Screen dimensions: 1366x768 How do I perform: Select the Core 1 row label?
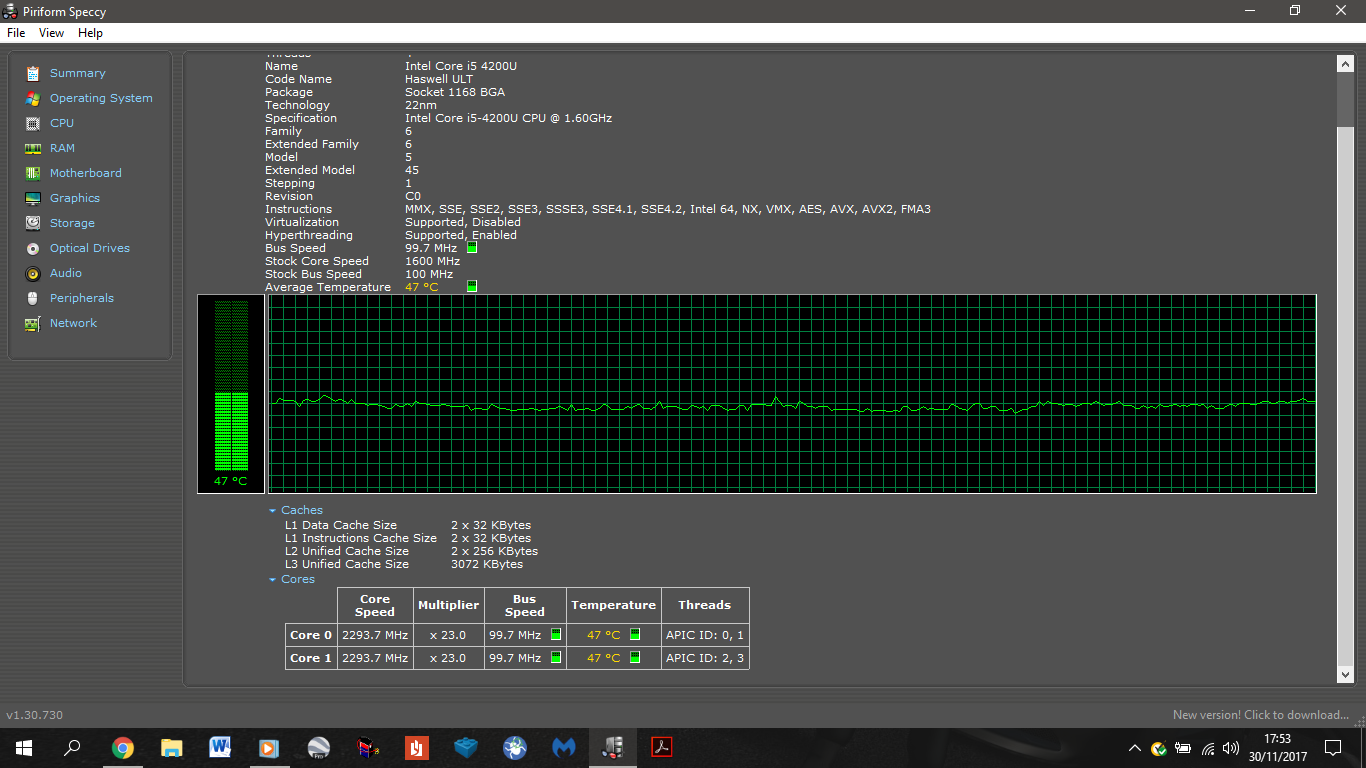tap(311, 658)
